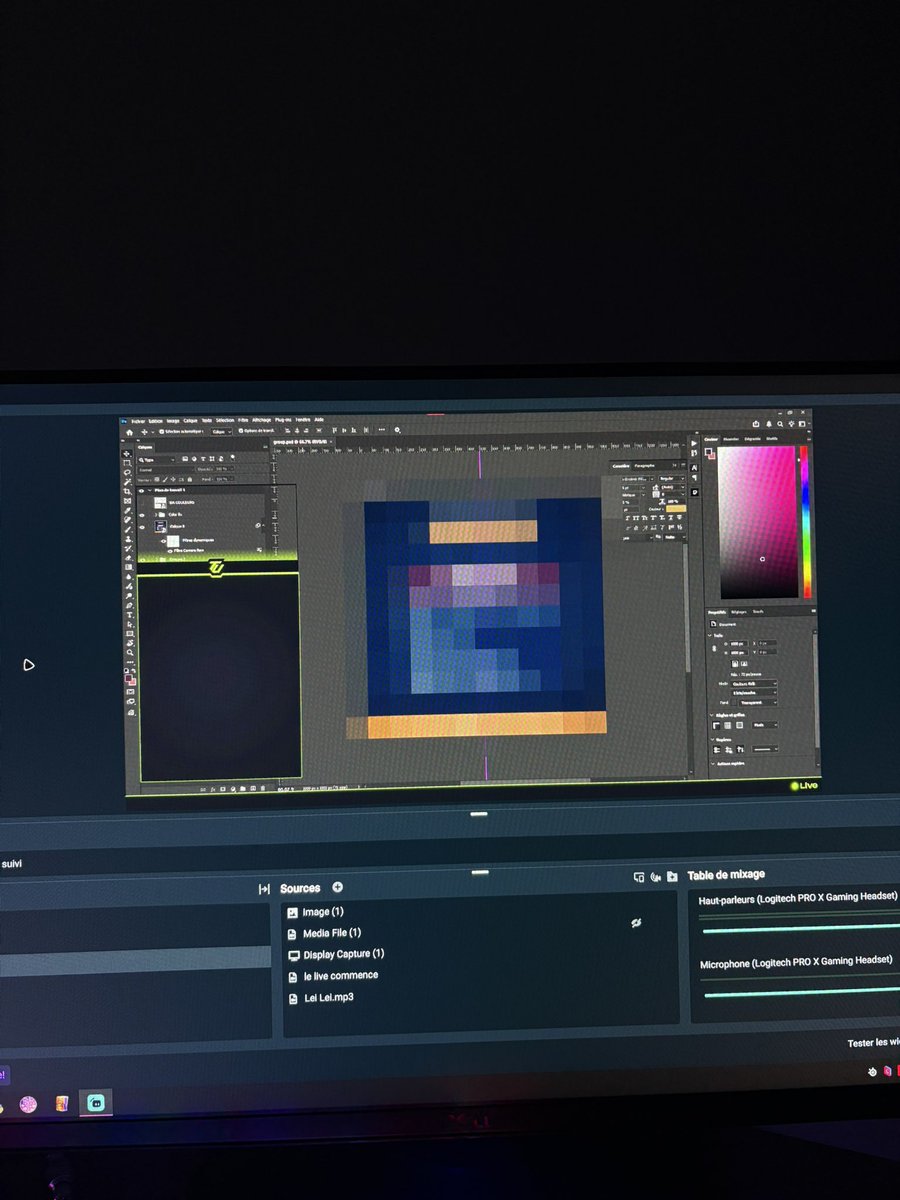The image size is (900, 1200).
Task: Select the Brush tool
Action: pyautogui.click(x=127, y=529)
